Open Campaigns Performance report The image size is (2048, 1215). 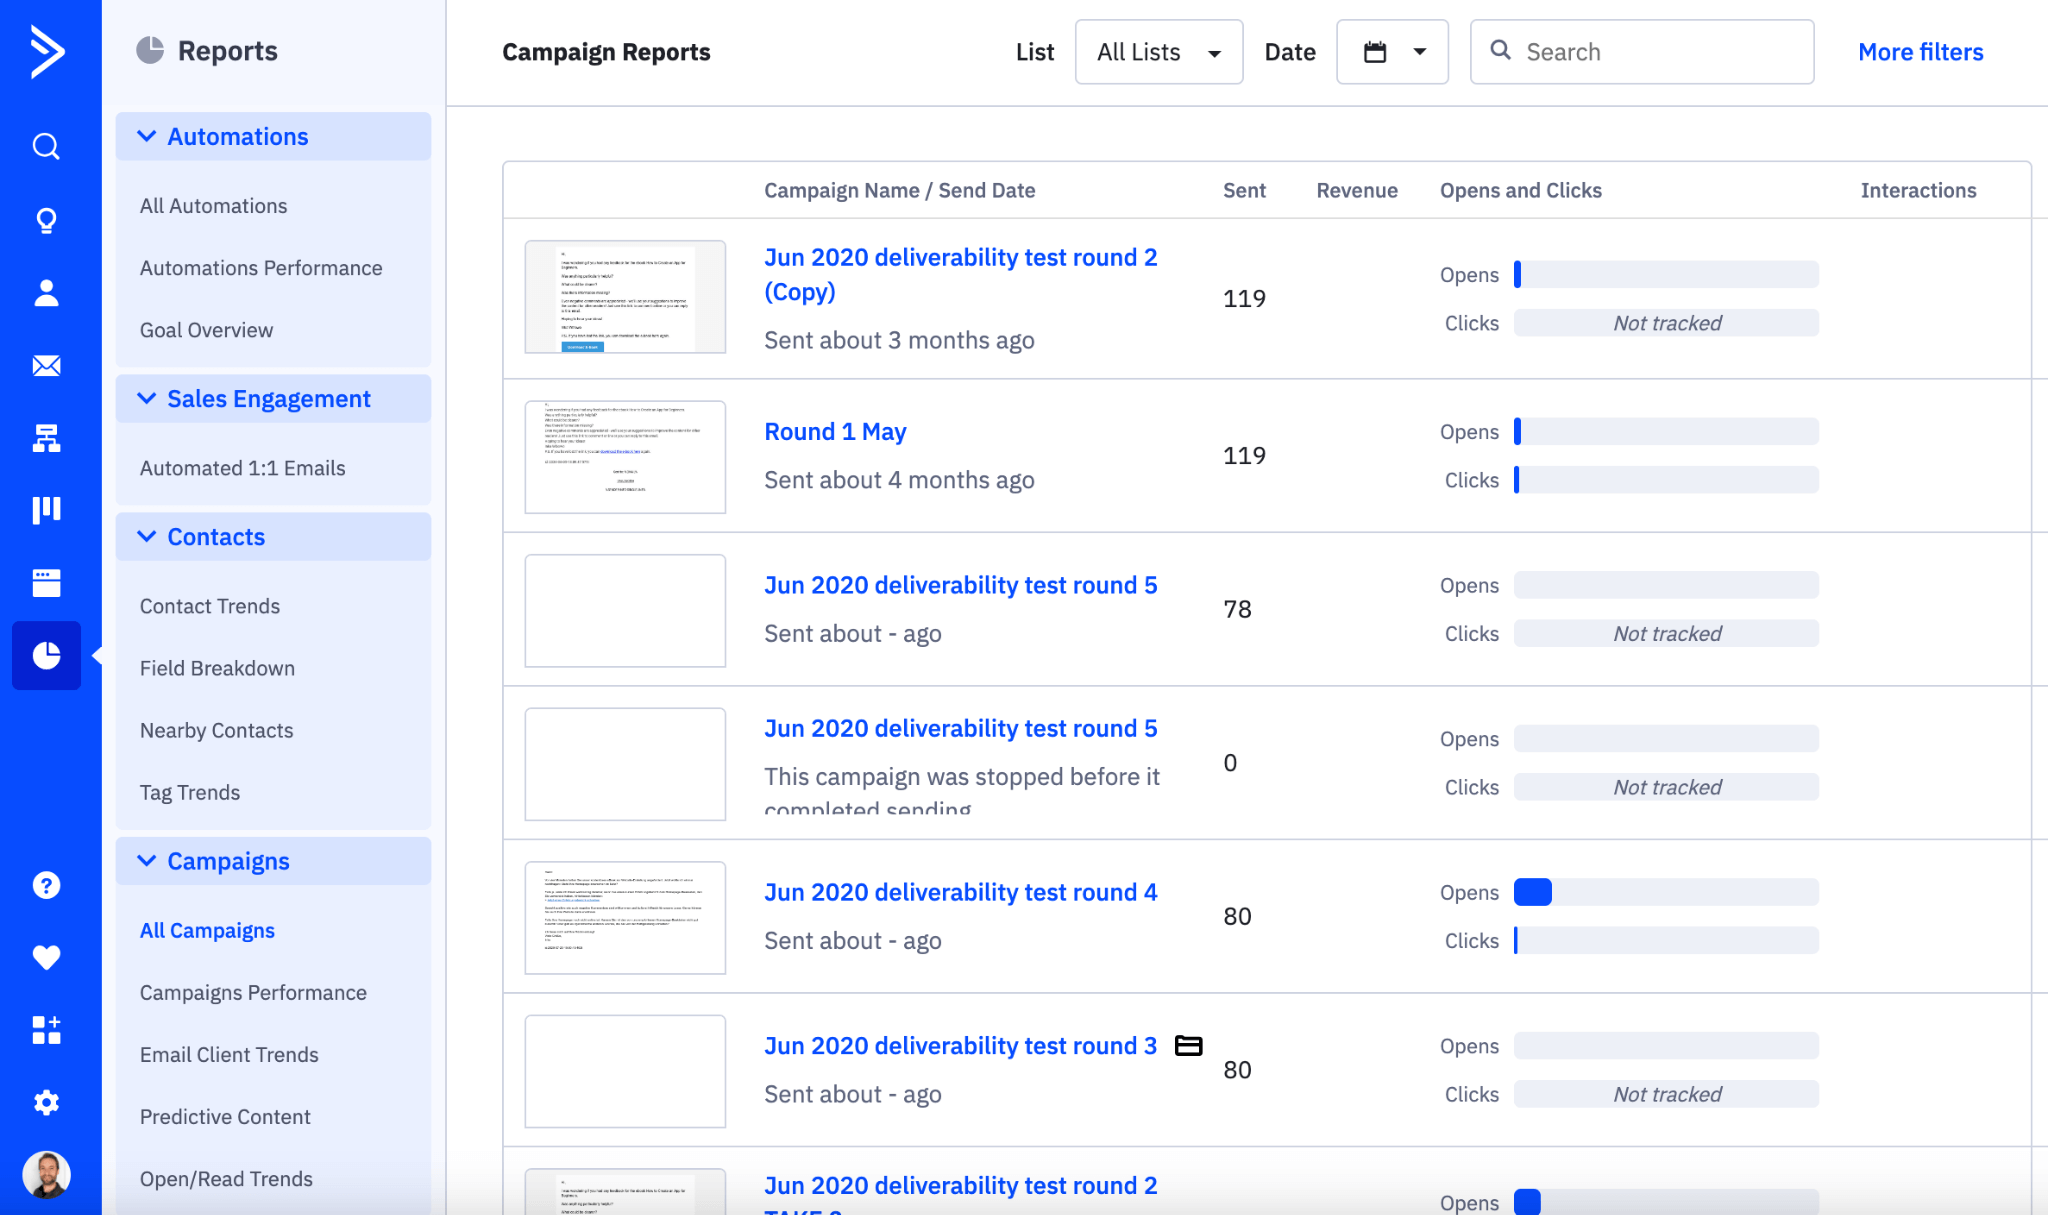point(253,992)
